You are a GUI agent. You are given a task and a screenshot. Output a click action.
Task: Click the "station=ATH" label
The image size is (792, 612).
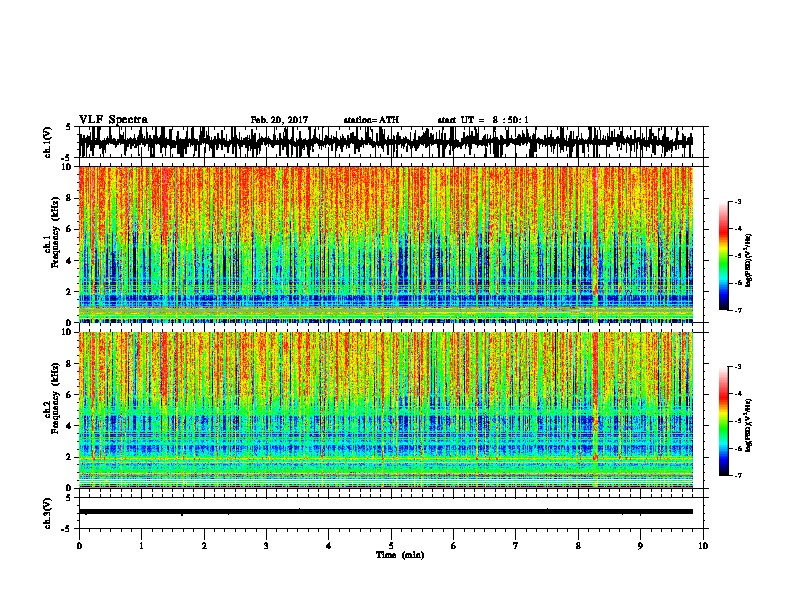[371, 120]
